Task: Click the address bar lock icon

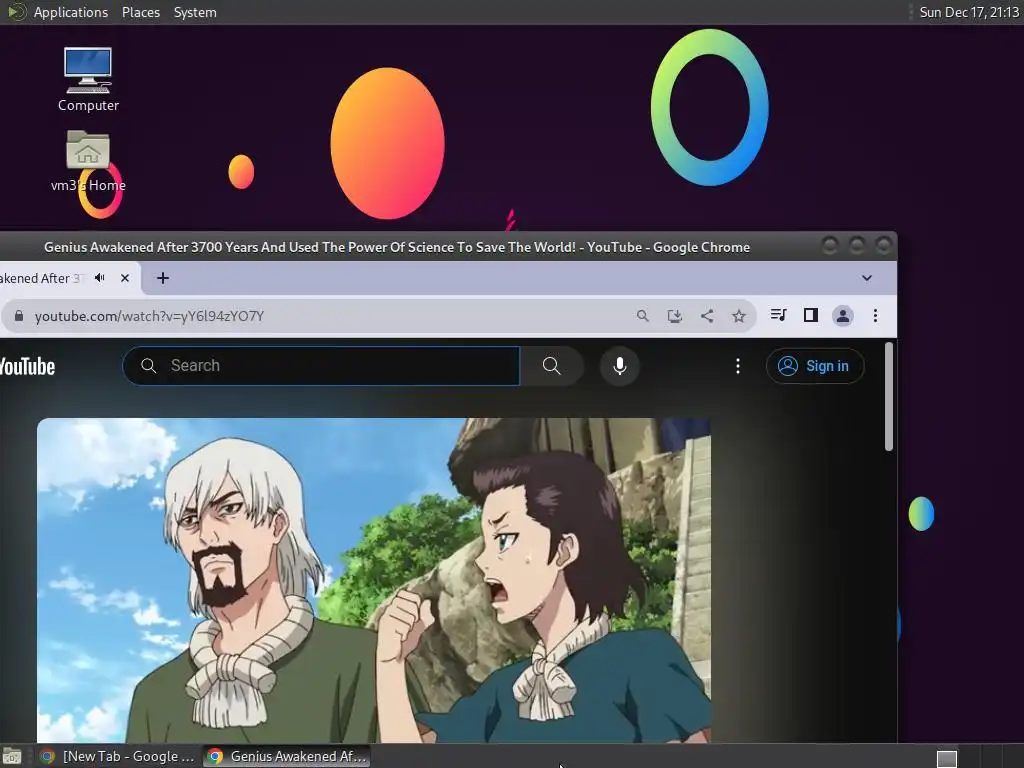Action: point(19,316)
